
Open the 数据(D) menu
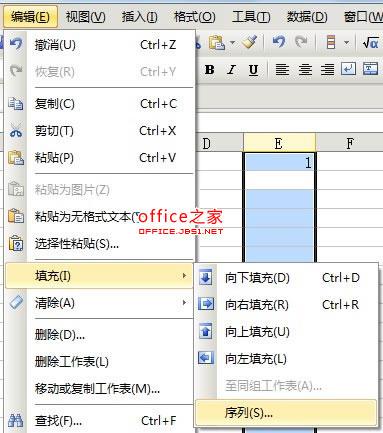point(307,16)
